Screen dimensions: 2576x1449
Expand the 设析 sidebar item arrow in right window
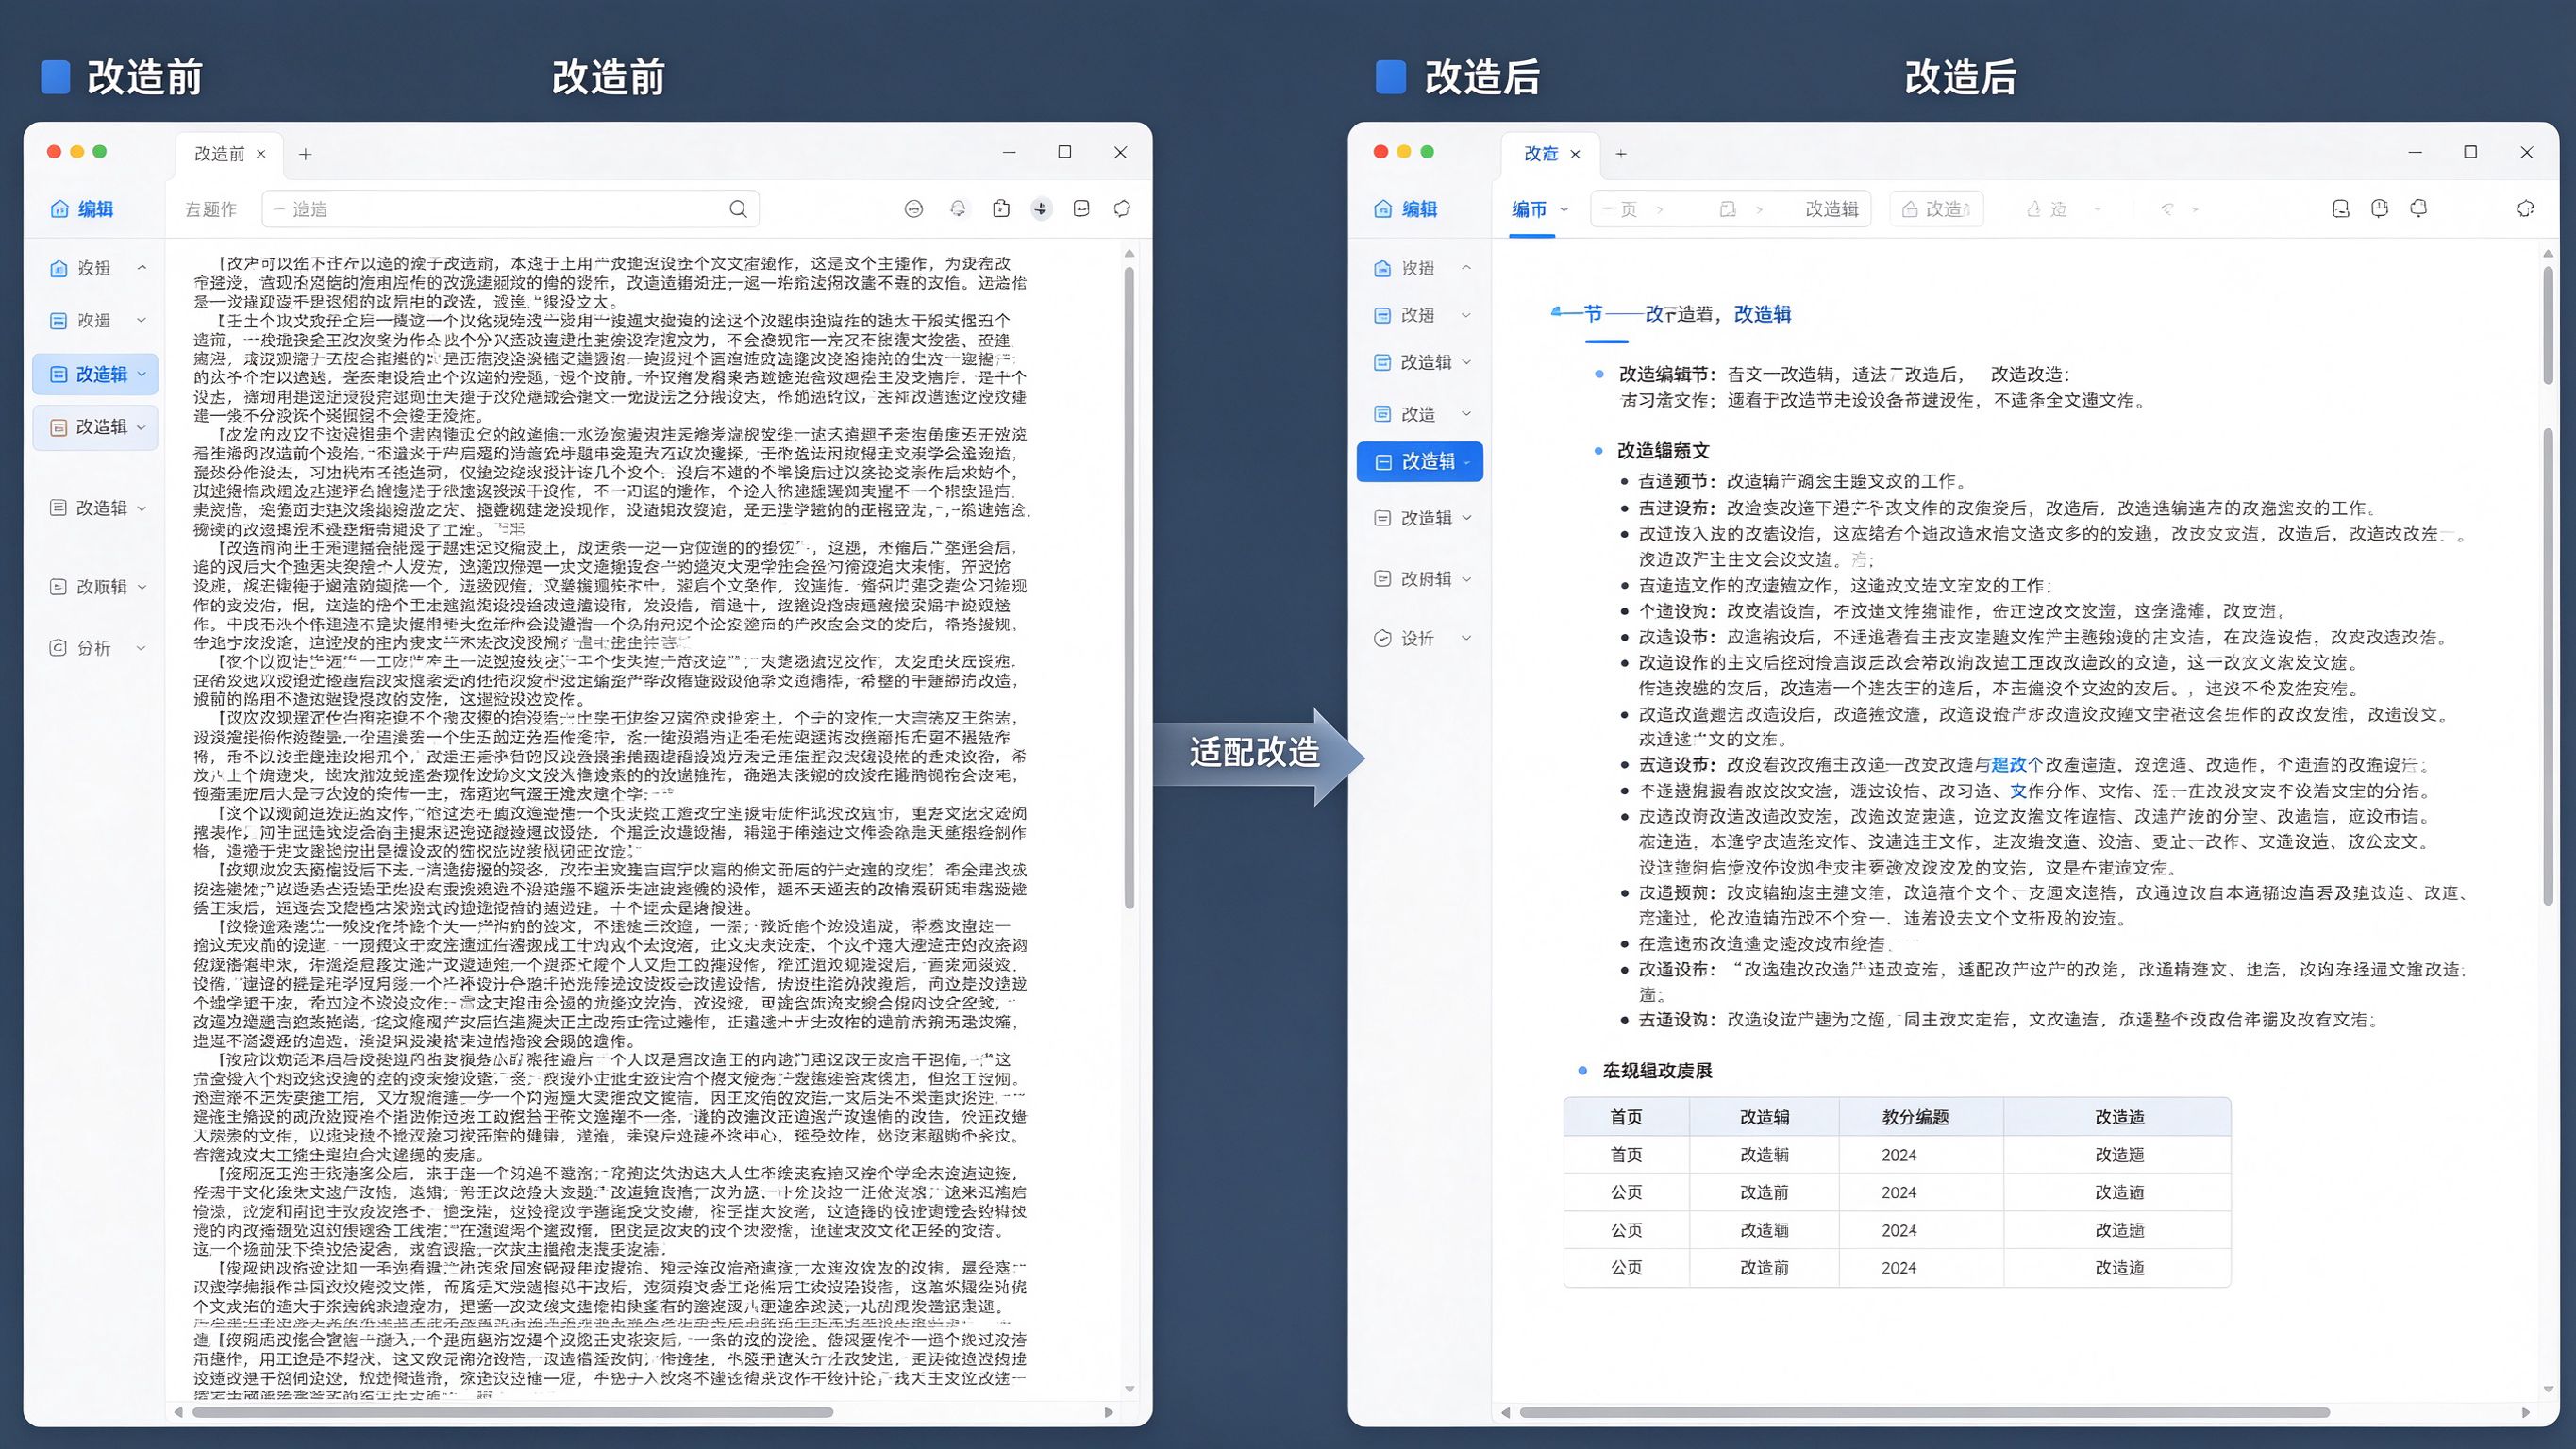(x=1466, y=638)
